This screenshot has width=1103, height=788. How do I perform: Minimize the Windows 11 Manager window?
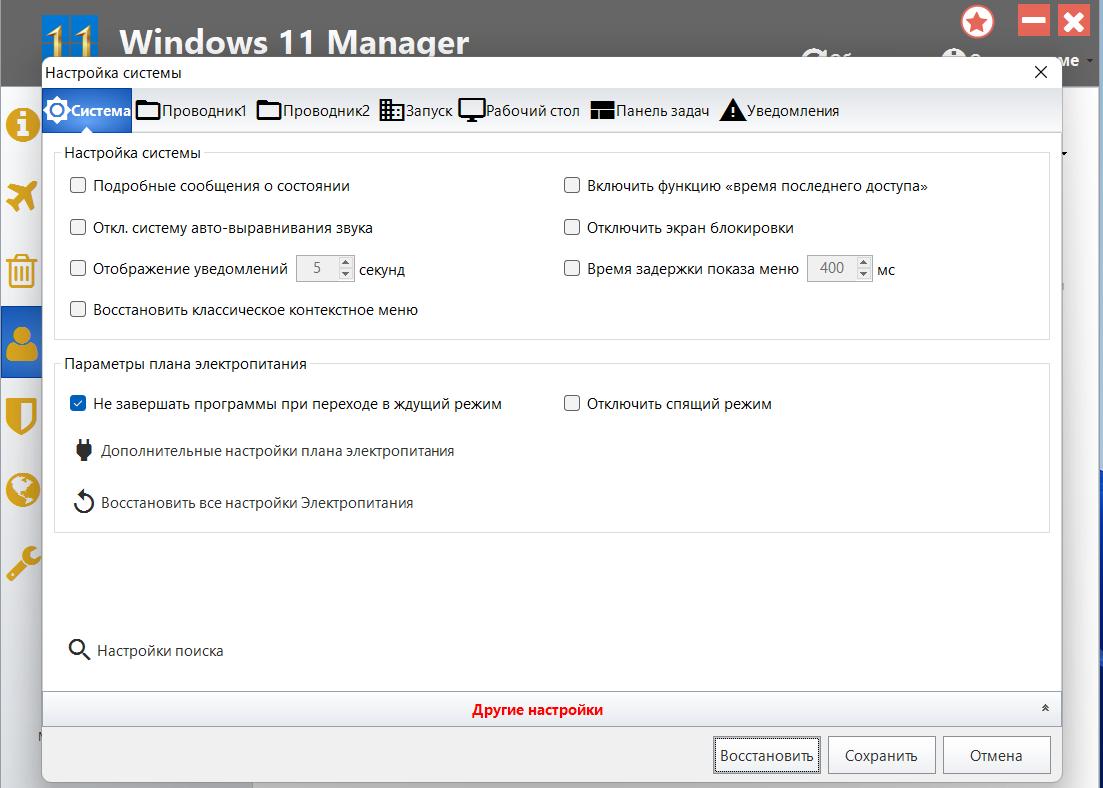point(1033,21)
